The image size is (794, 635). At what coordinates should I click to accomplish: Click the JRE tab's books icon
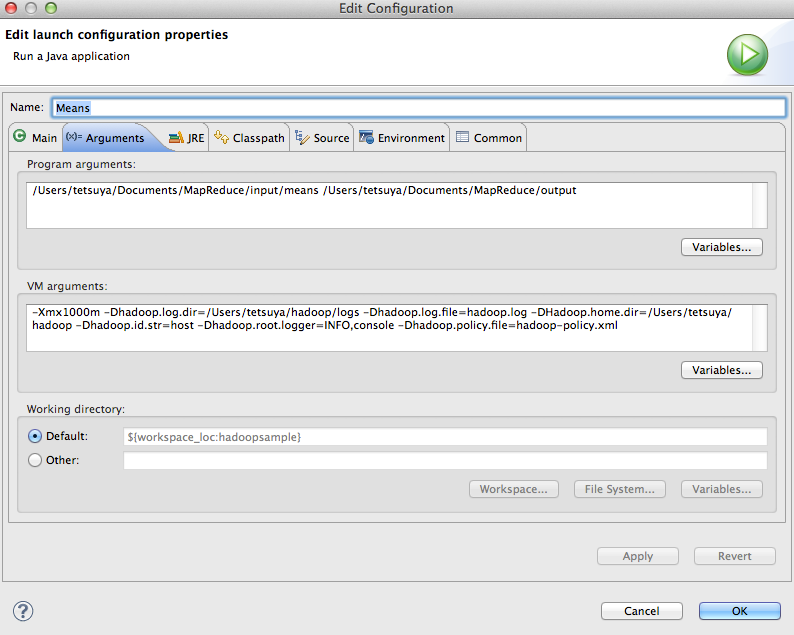[176, 138]
